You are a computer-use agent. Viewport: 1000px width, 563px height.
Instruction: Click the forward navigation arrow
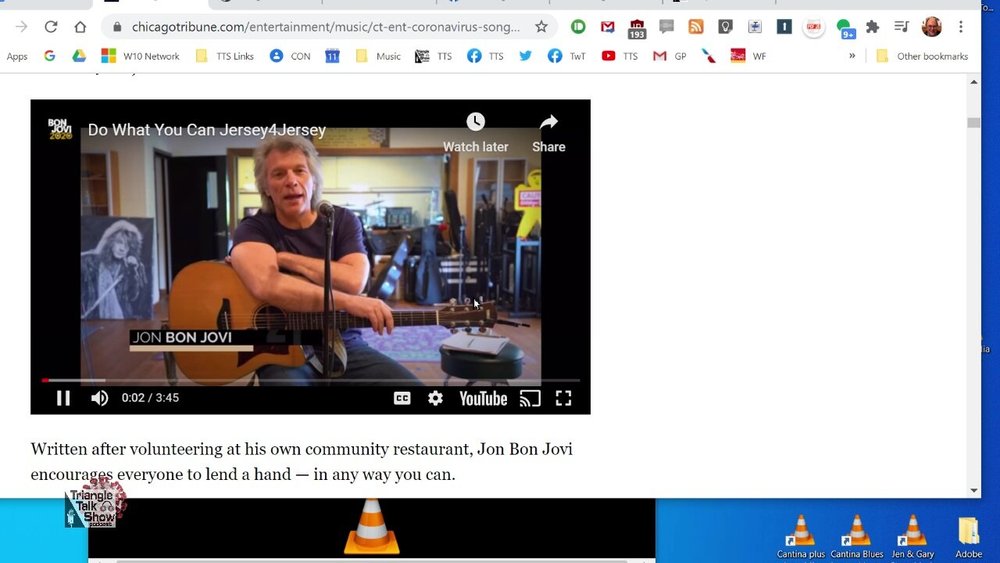22,27
